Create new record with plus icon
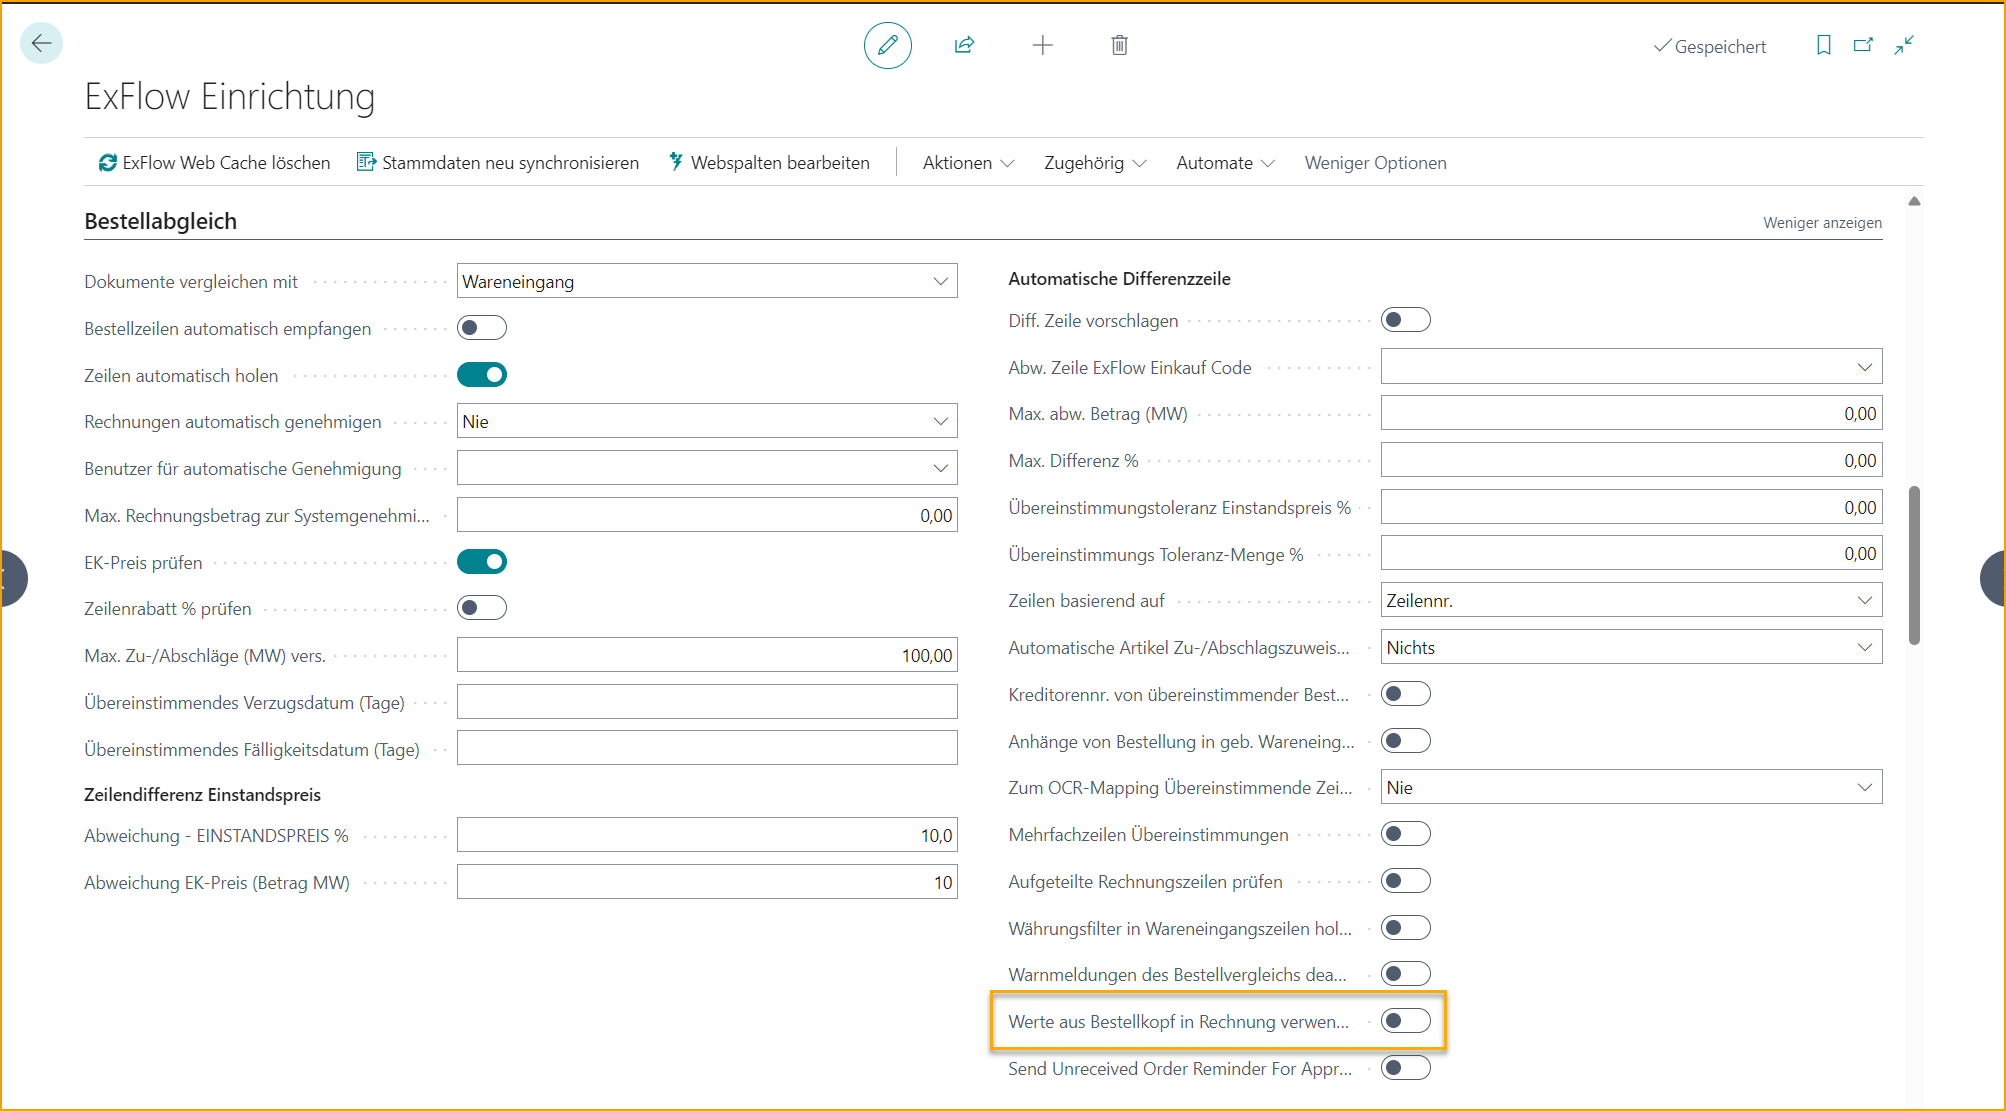 pos(1042,45)
